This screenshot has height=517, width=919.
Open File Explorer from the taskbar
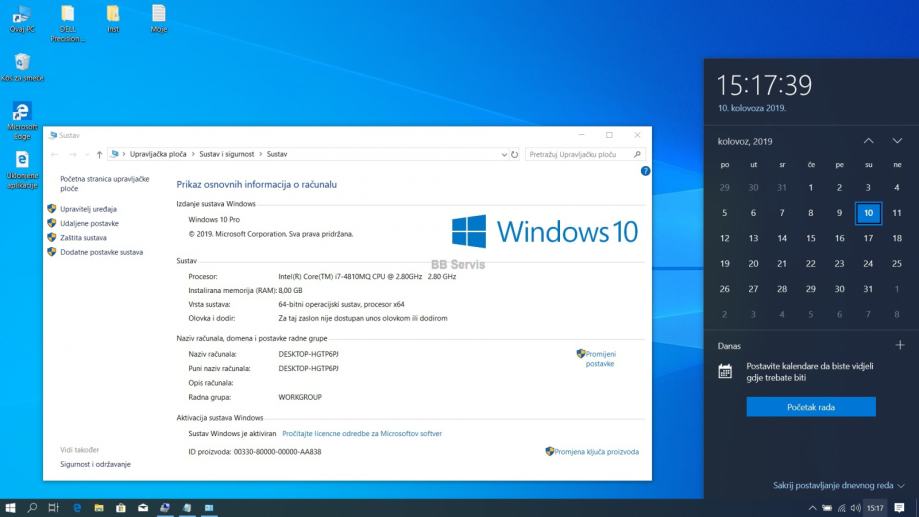click(99, 508)
